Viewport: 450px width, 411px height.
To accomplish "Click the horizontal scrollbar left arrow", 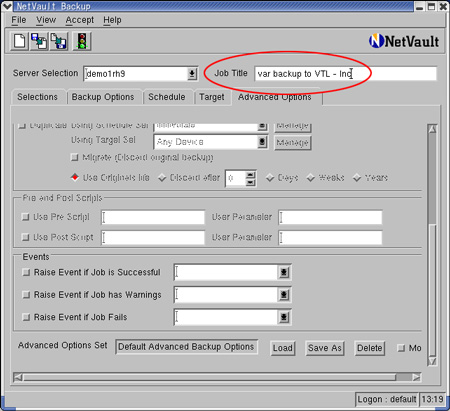I will 18,377.
